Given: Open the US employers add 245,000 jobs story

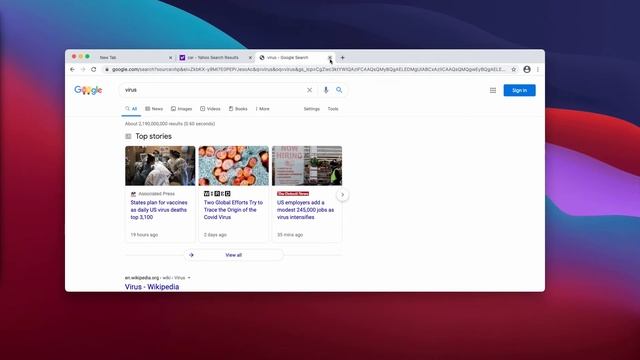Looking at the screenshot, I should click(305, 210).
